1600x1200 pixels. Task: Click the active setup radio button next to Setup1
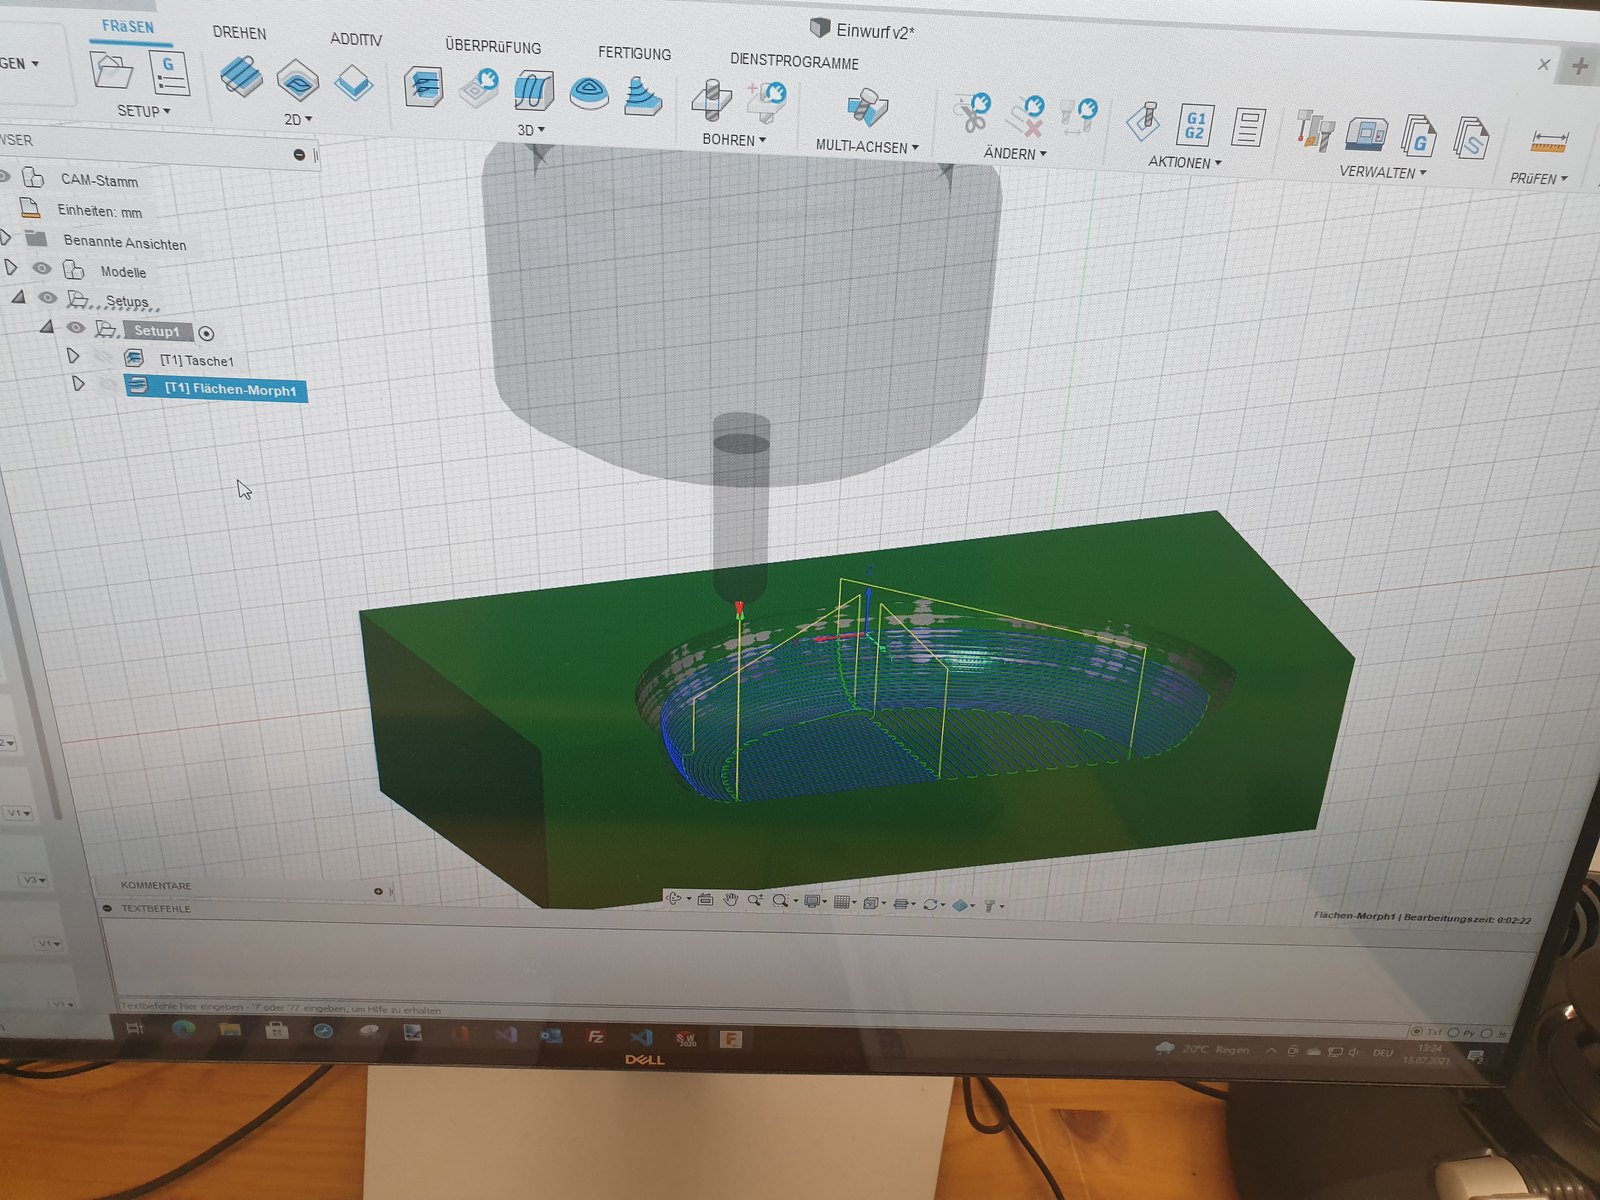click(x=206, y=334)
